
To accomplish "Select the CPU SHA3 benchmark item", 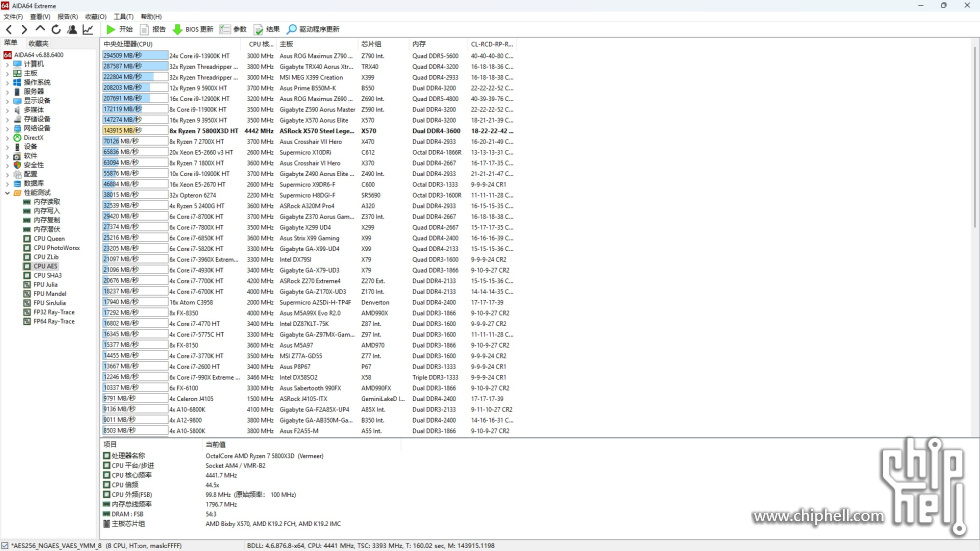I will (48, 276).
